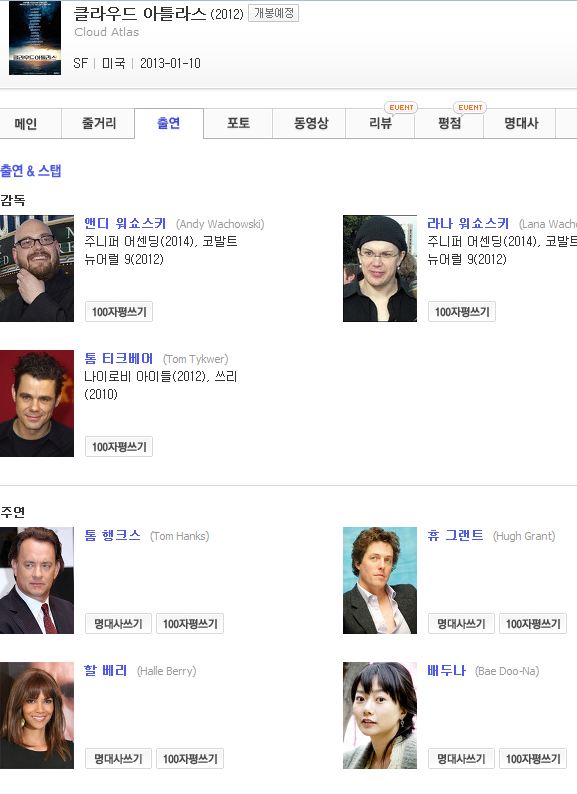The image size is (577, 794).
Task: Click 100자평쓰기 for Hugh Grant
Action: [533, 624]
